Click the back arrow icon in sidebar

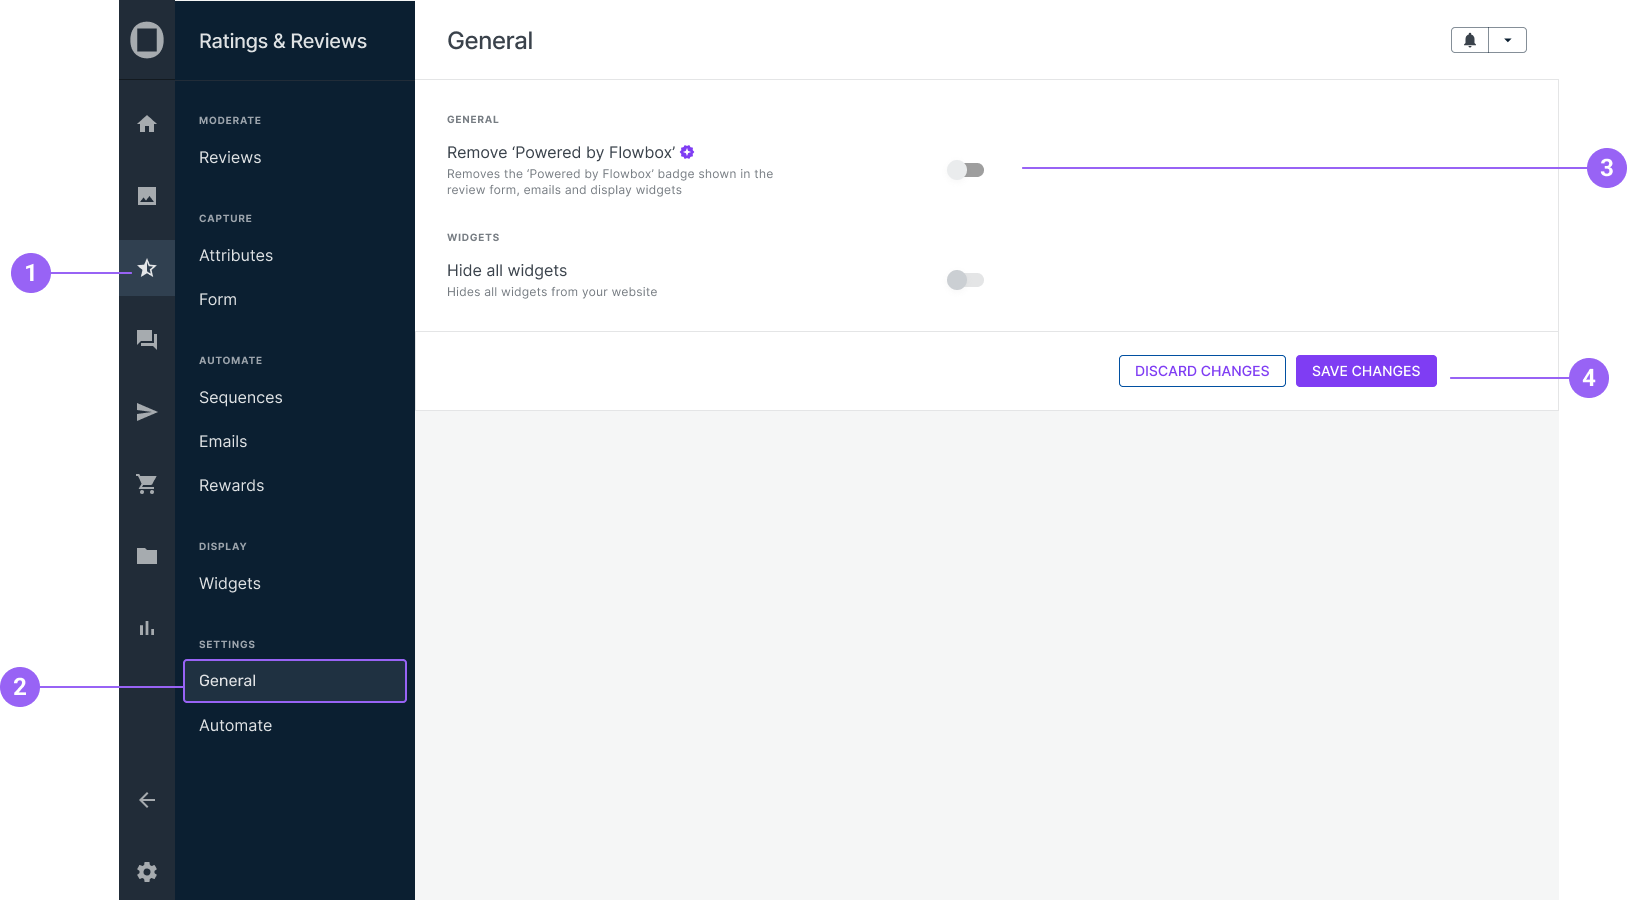pyautogui.click(x=147, y=800)
